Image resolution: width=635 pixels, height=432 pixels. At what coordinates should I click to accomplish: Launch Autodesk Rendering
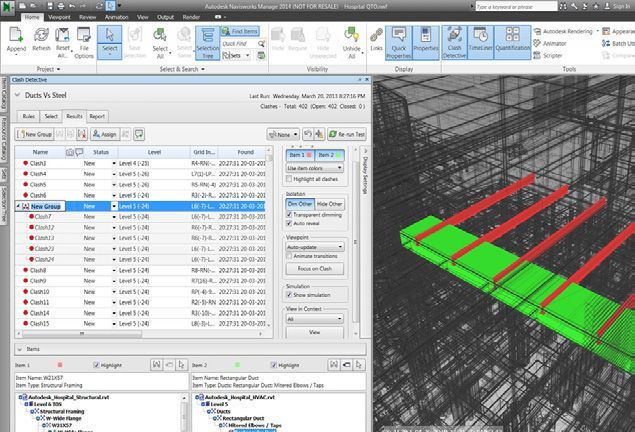(565, 31)
